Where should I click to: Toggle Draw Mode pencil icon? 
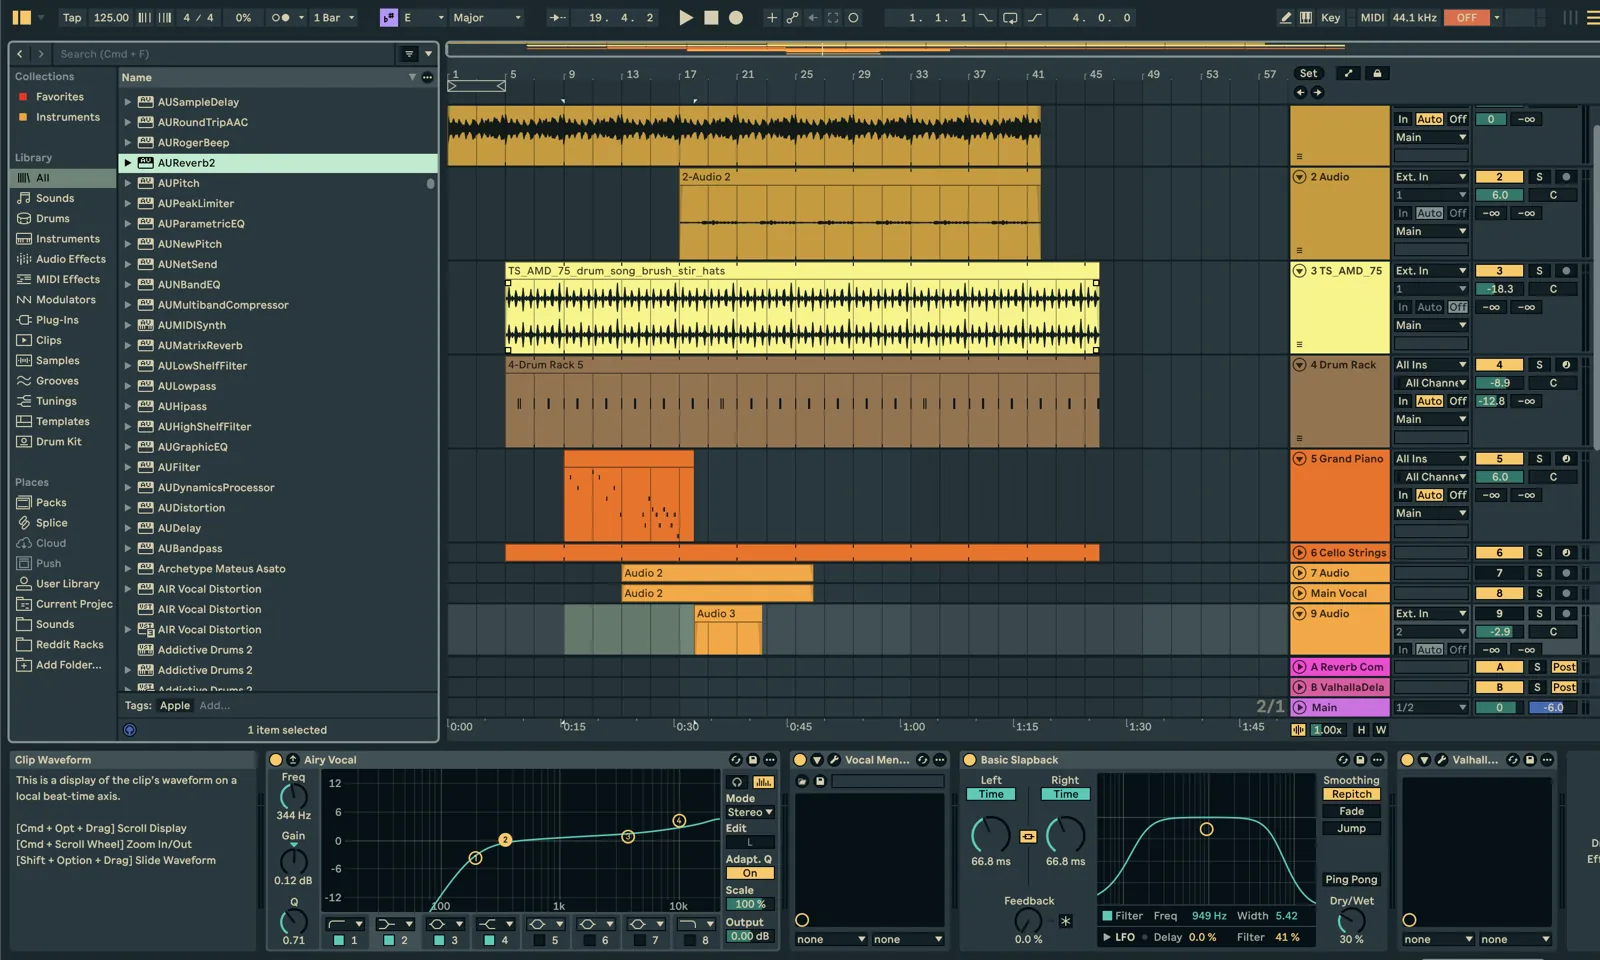tap(1285, 17)
